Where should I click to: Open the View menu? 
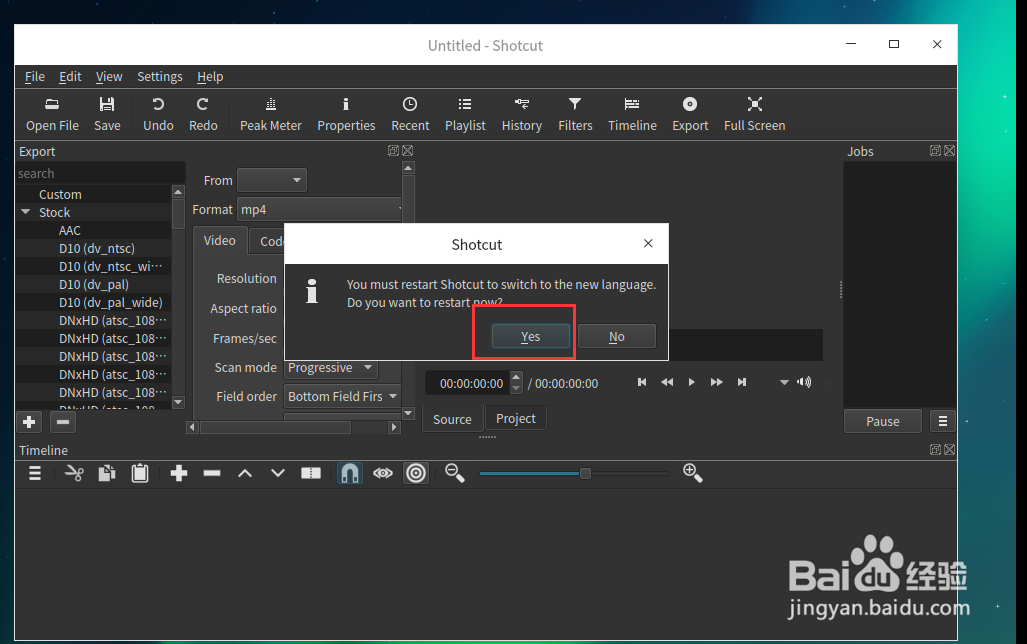[109, 77]
